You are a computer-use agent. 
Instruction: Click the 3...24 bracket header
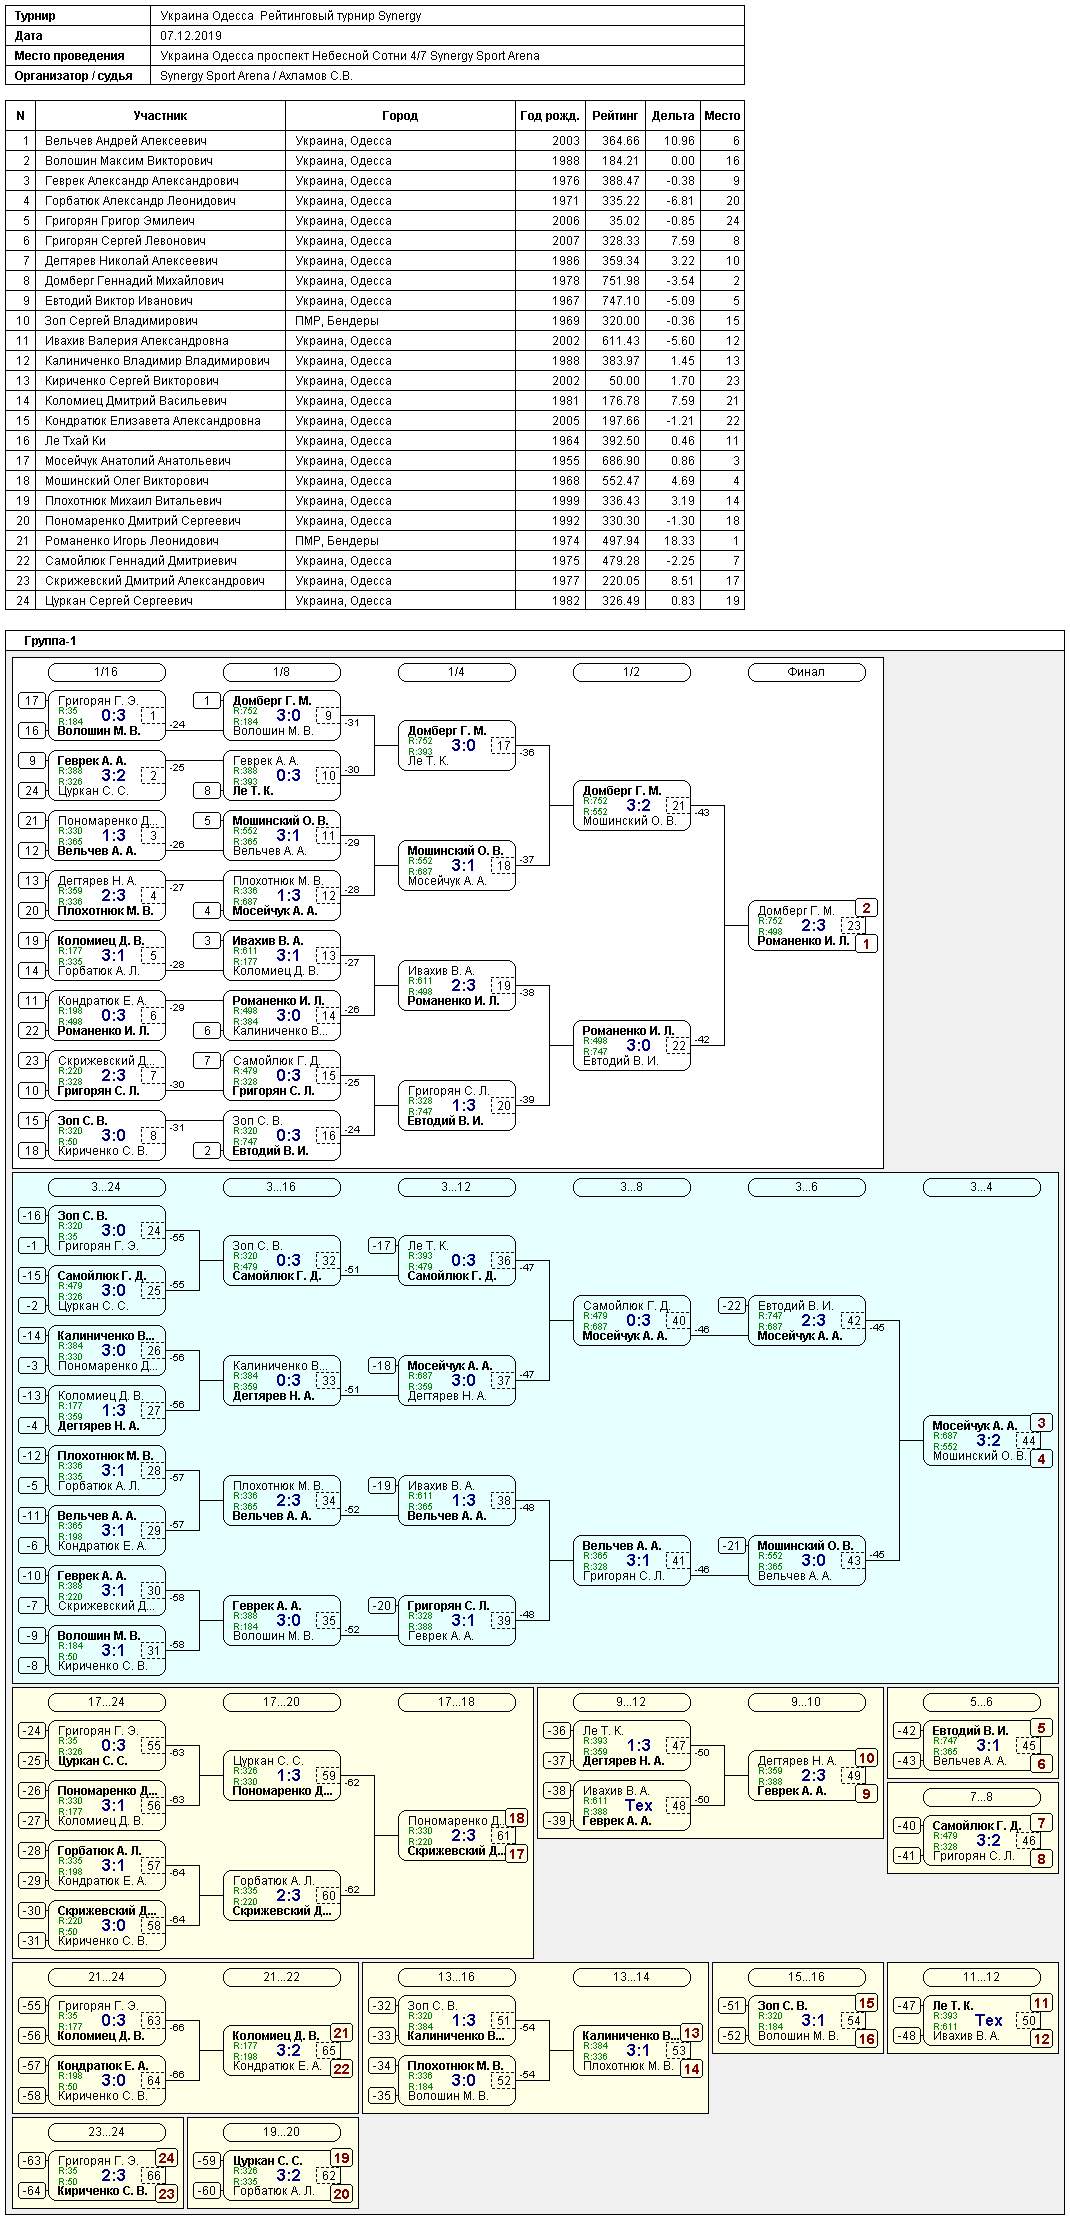[x=106, y=1187]
